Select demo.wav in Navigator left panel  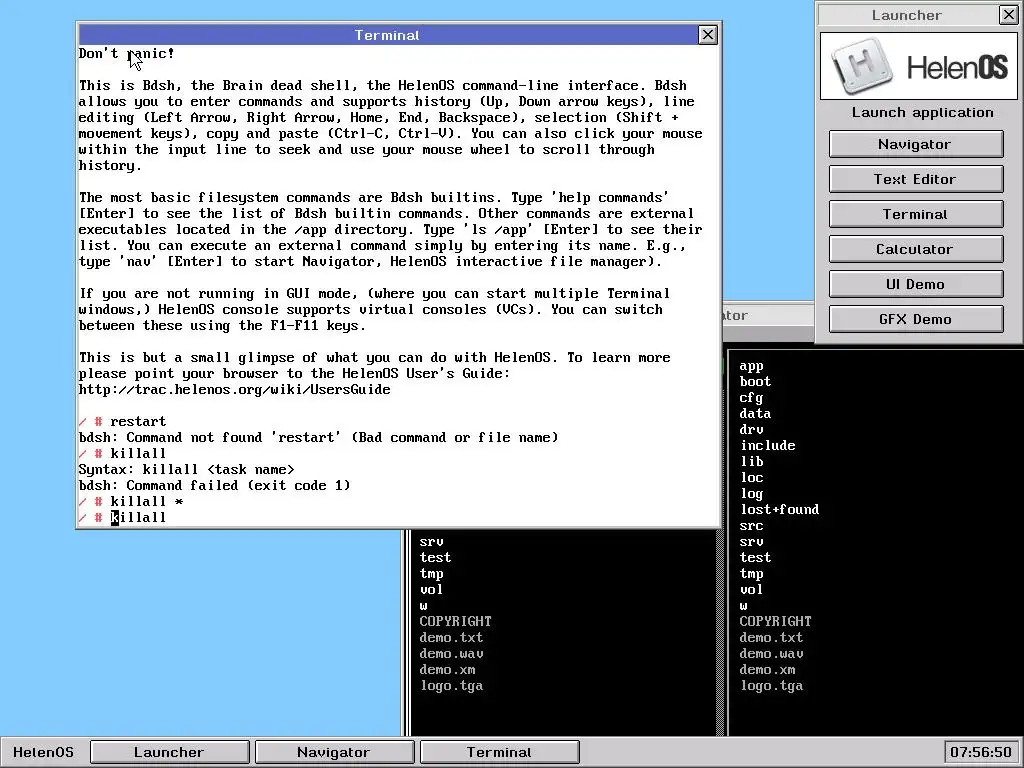(451, 654)
